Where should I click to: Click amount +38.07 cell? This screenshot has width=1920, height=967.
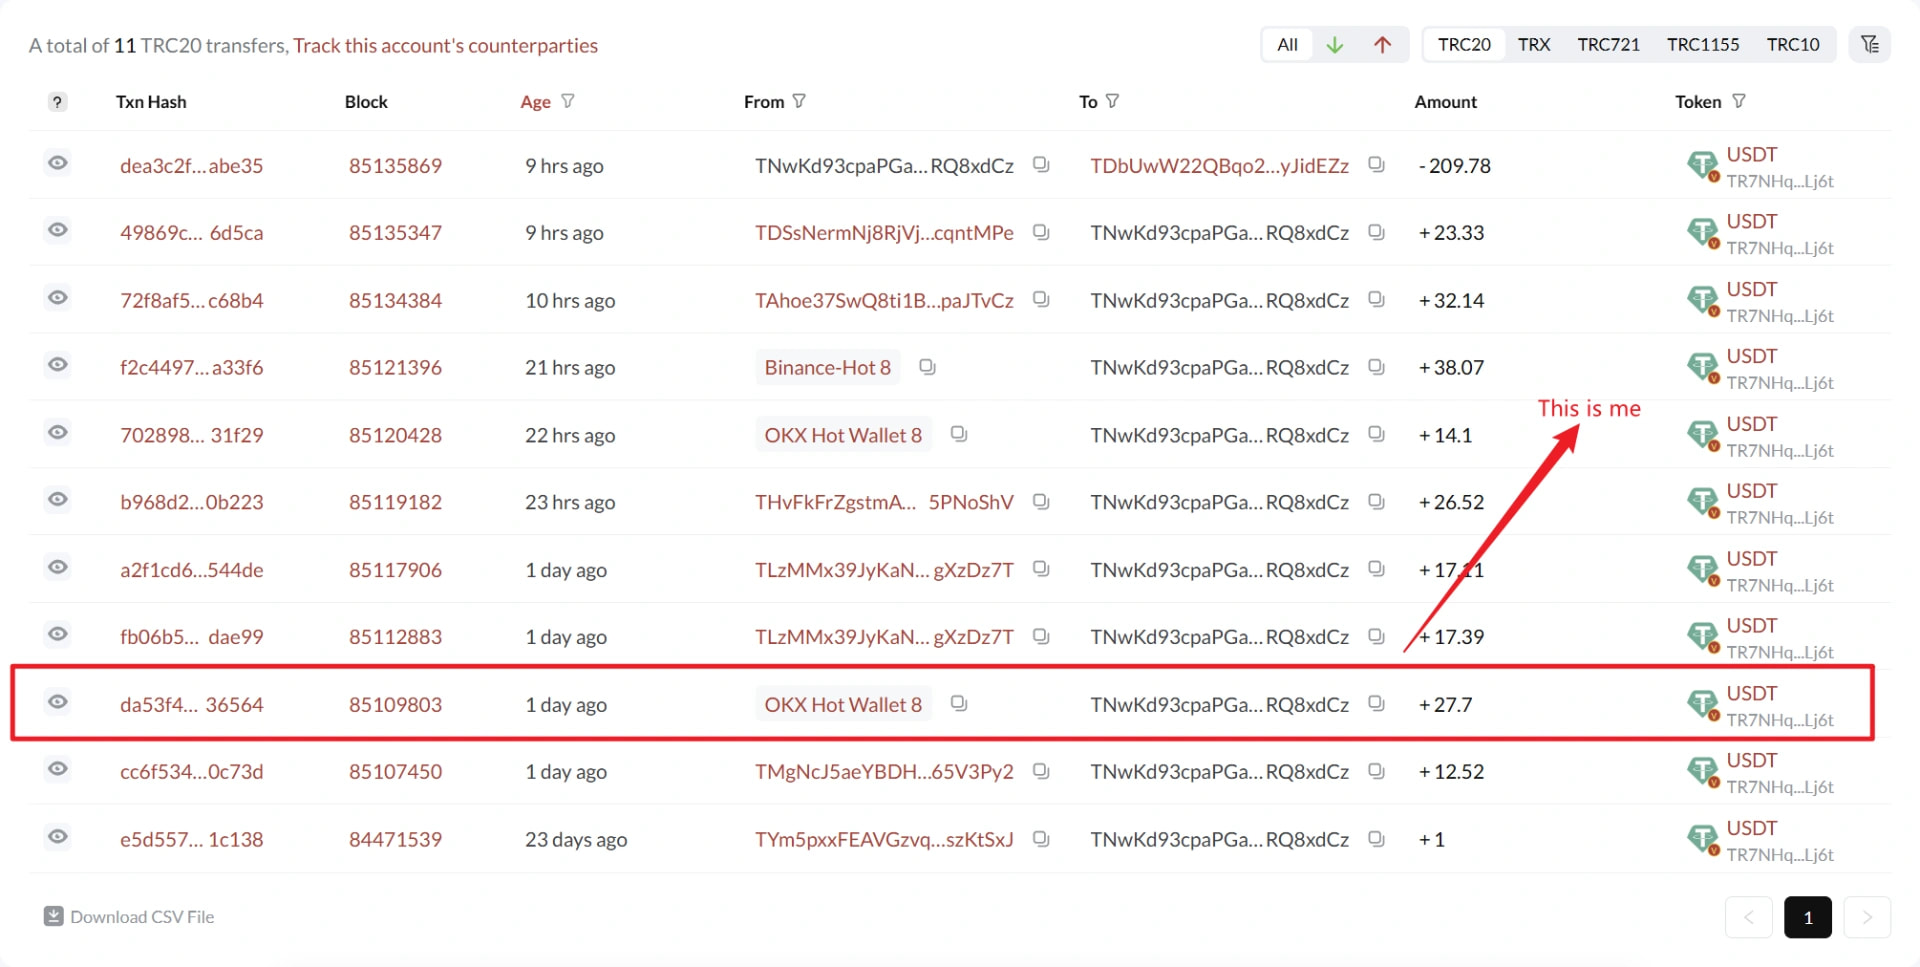(x=1451, y=368)
